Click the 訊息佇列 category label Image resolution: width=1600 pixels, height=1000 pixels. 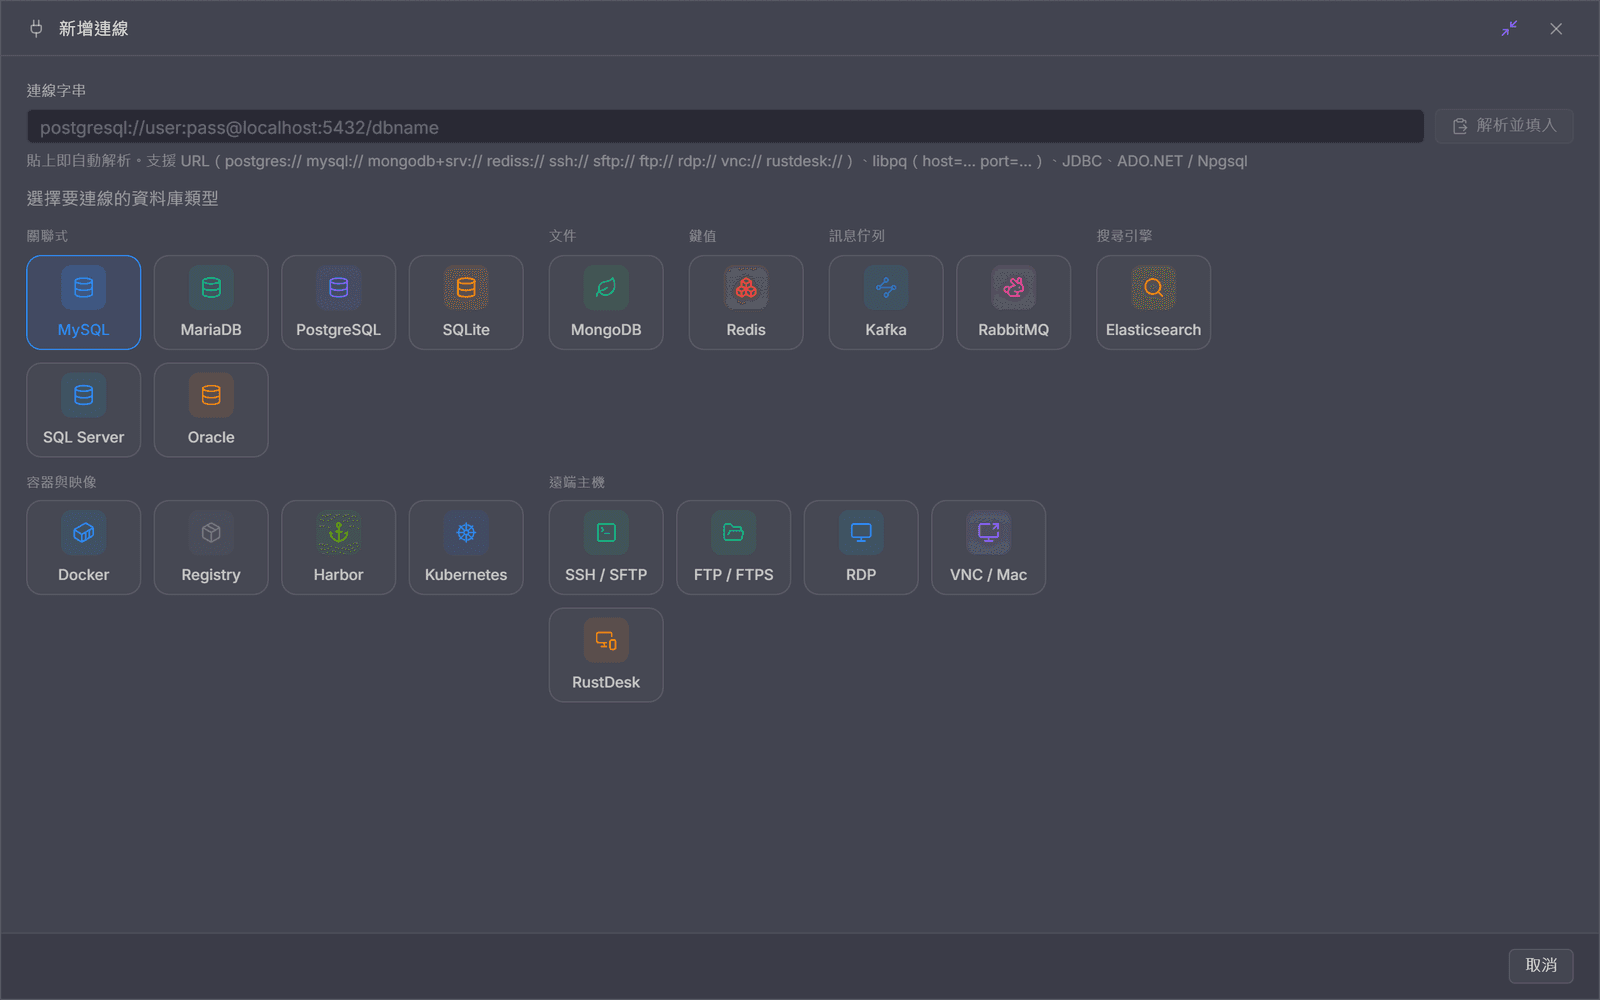click(x=857, y=236)
